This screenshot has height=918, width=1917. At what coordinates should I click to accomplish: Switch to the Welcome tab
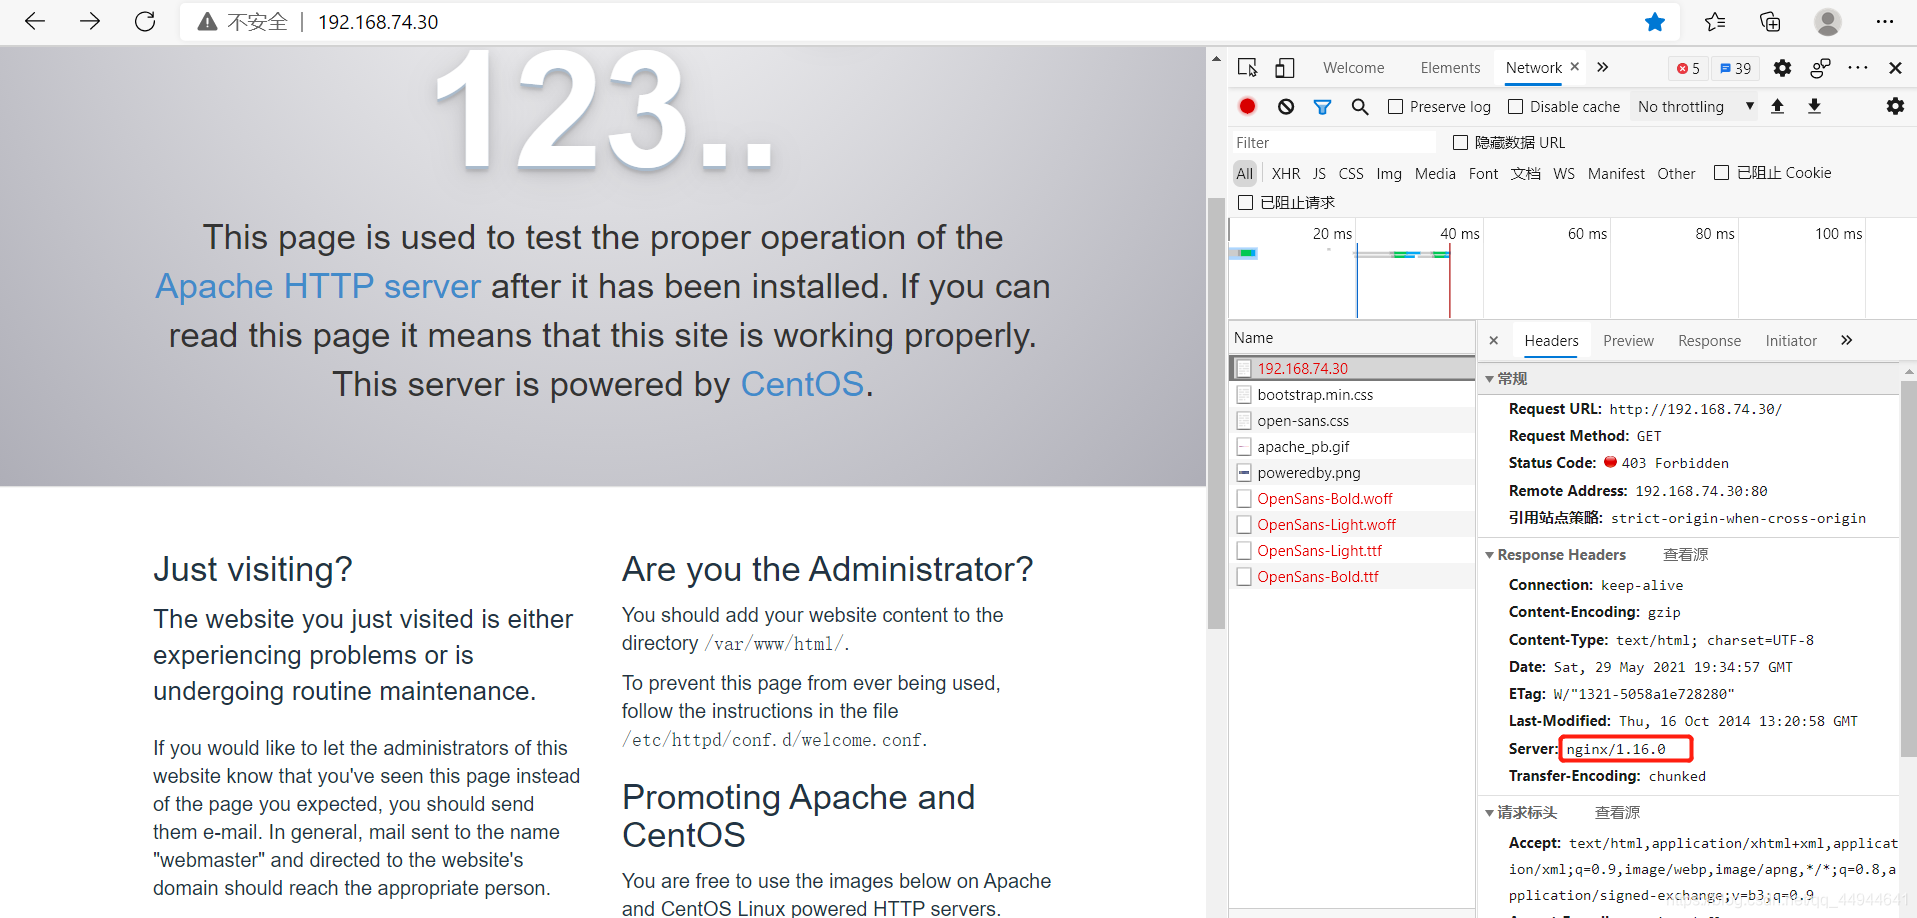click(x=1353, y=67)
